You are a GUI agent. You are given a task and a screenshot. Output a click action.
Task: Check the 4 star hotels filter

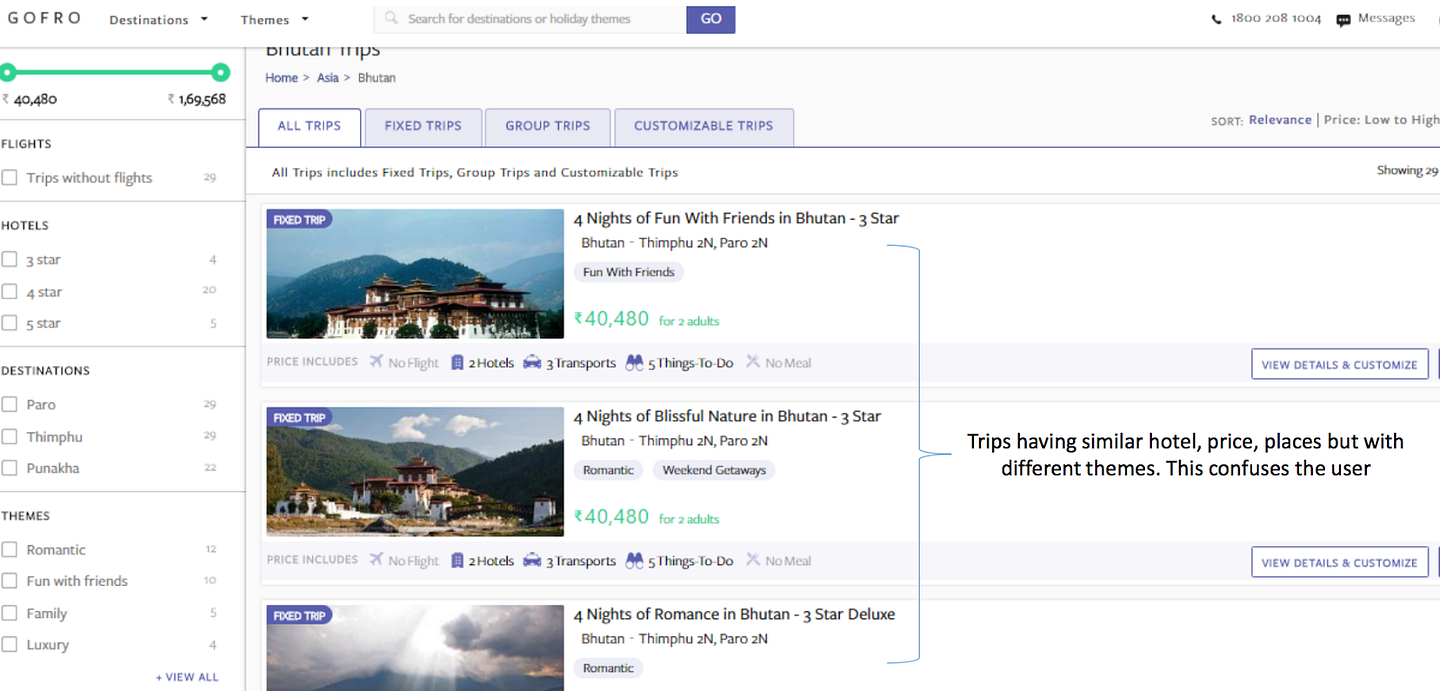point(10,292)
